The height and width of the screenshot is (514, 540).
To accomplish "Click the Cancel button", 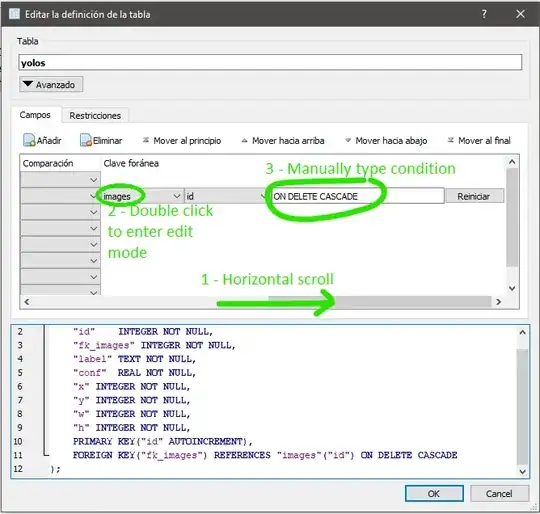I will click(x=499, y=494).
